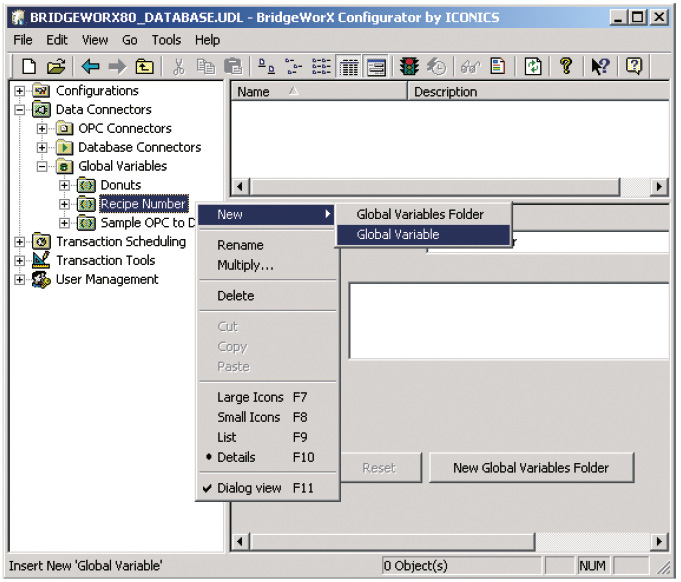681x582 pixels.
Task: Select Multiply... in context menu
Action: (268, 265)
